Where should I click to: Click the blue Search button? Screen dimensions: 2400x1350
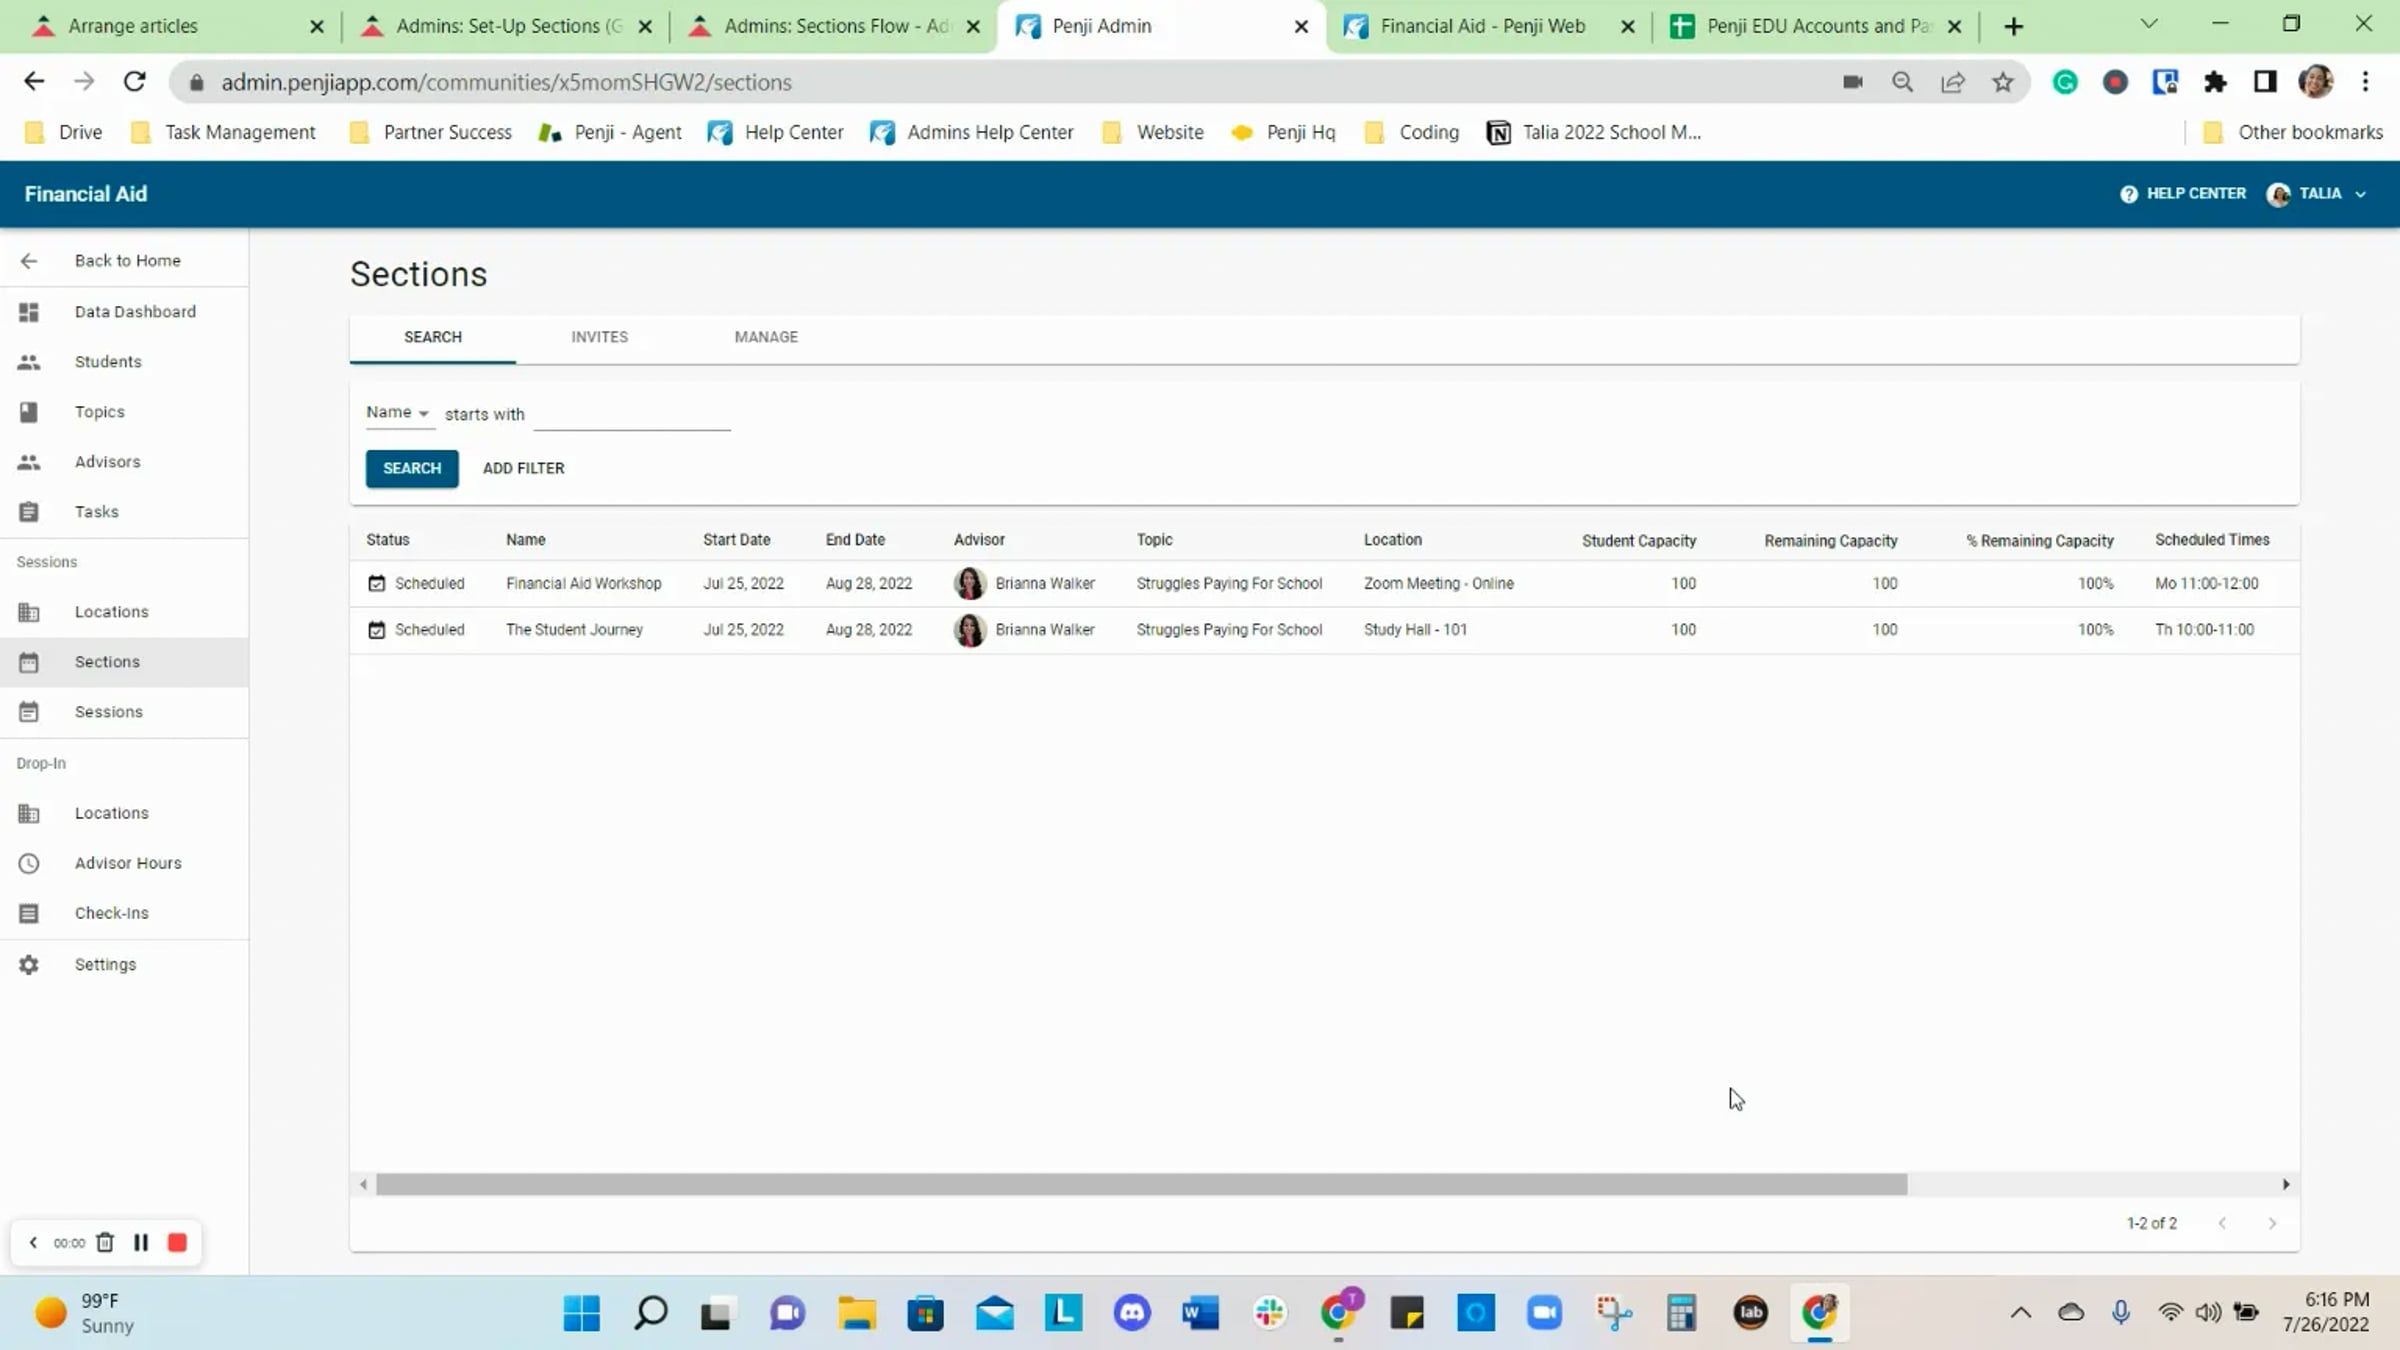(411, 468)
